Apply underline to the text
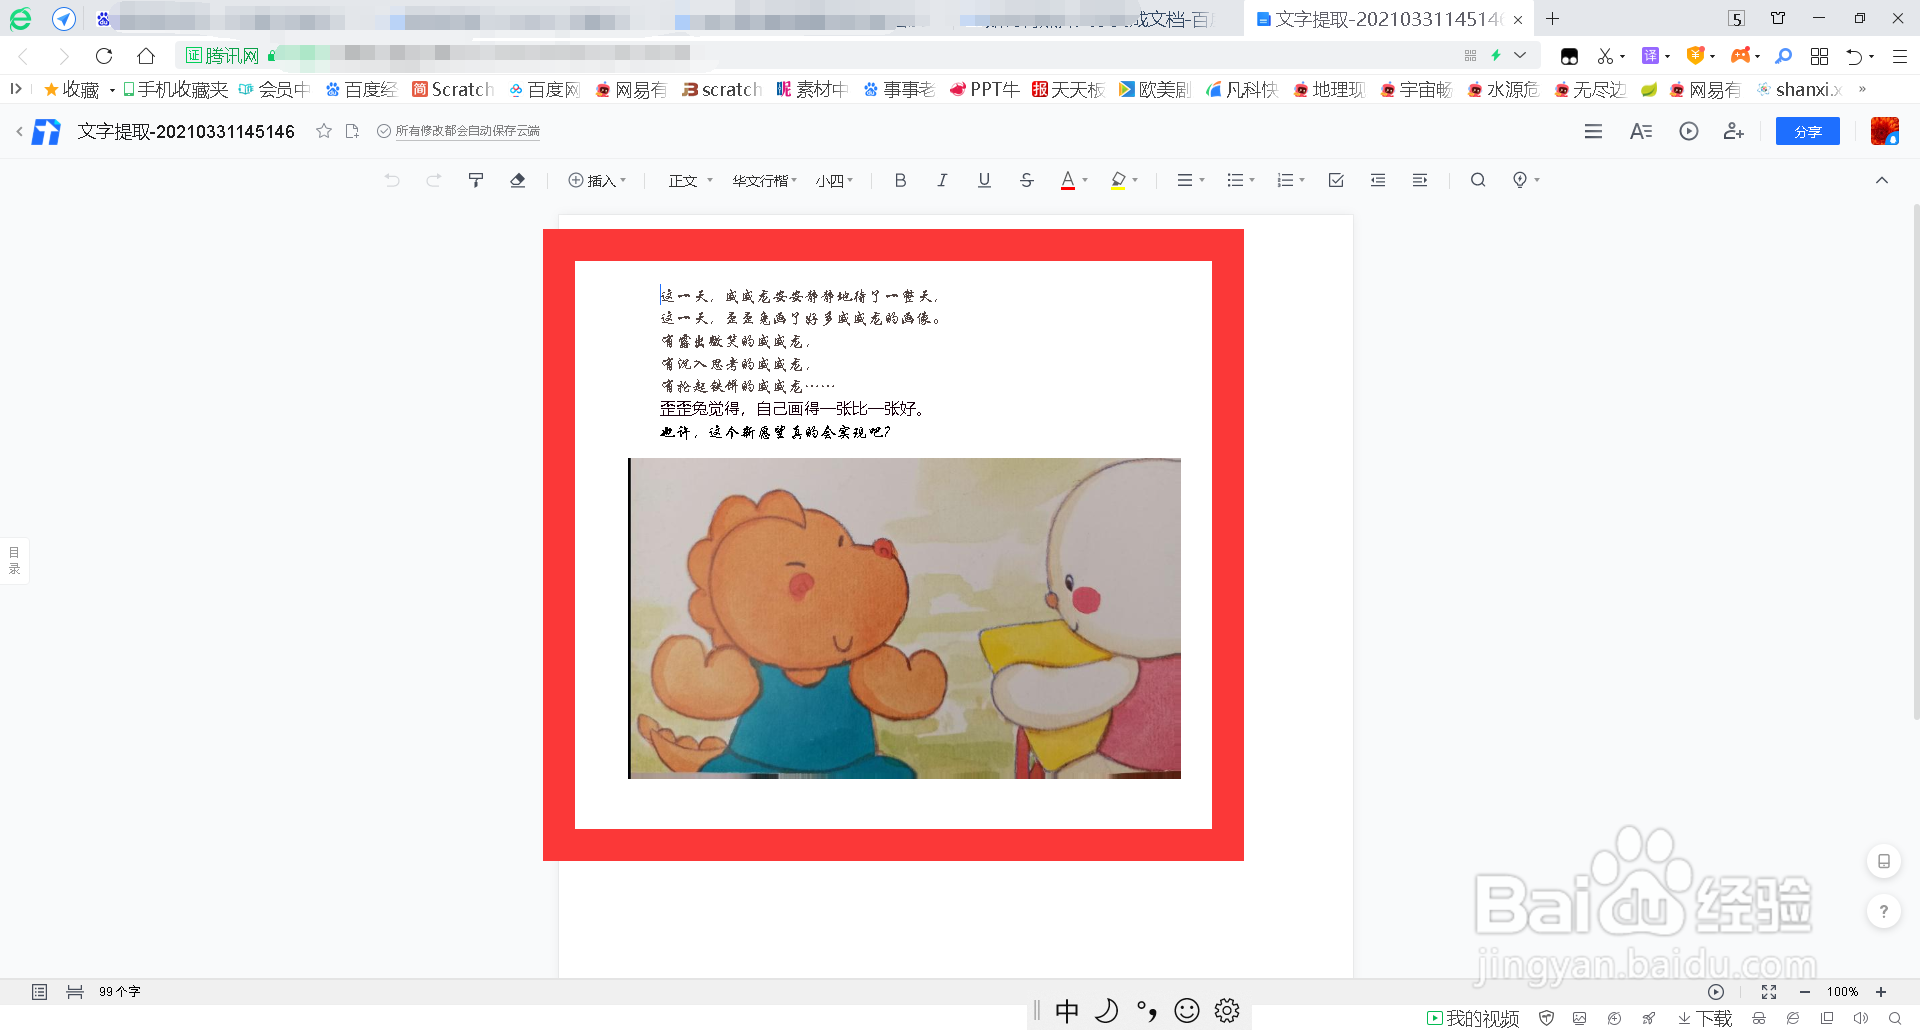 tap(984, 180)
